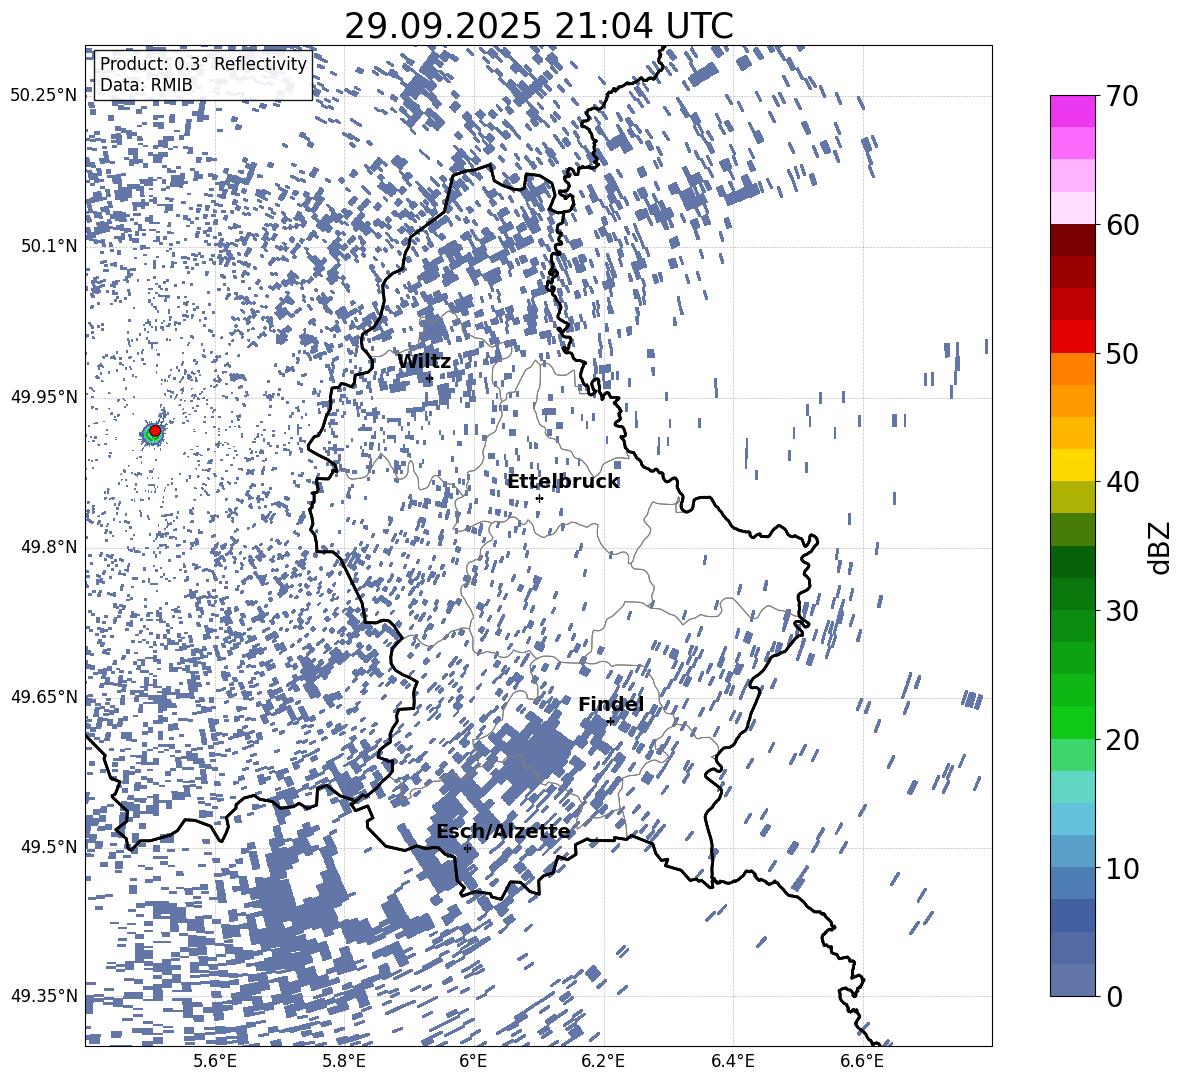Click the 49.65°N latitude tick label
Image resolution: width=1184 pixels, height=1081 pixels.
[44, 696]
